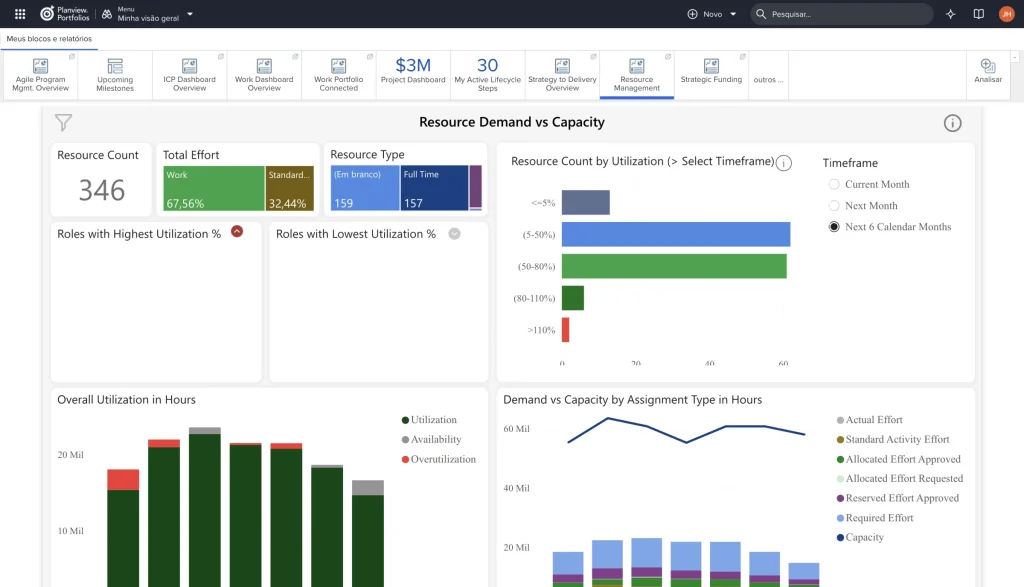Screen dimensions: 1024x587
Task: Expand the Novo dropdown arrow
Action: (733, 14)
